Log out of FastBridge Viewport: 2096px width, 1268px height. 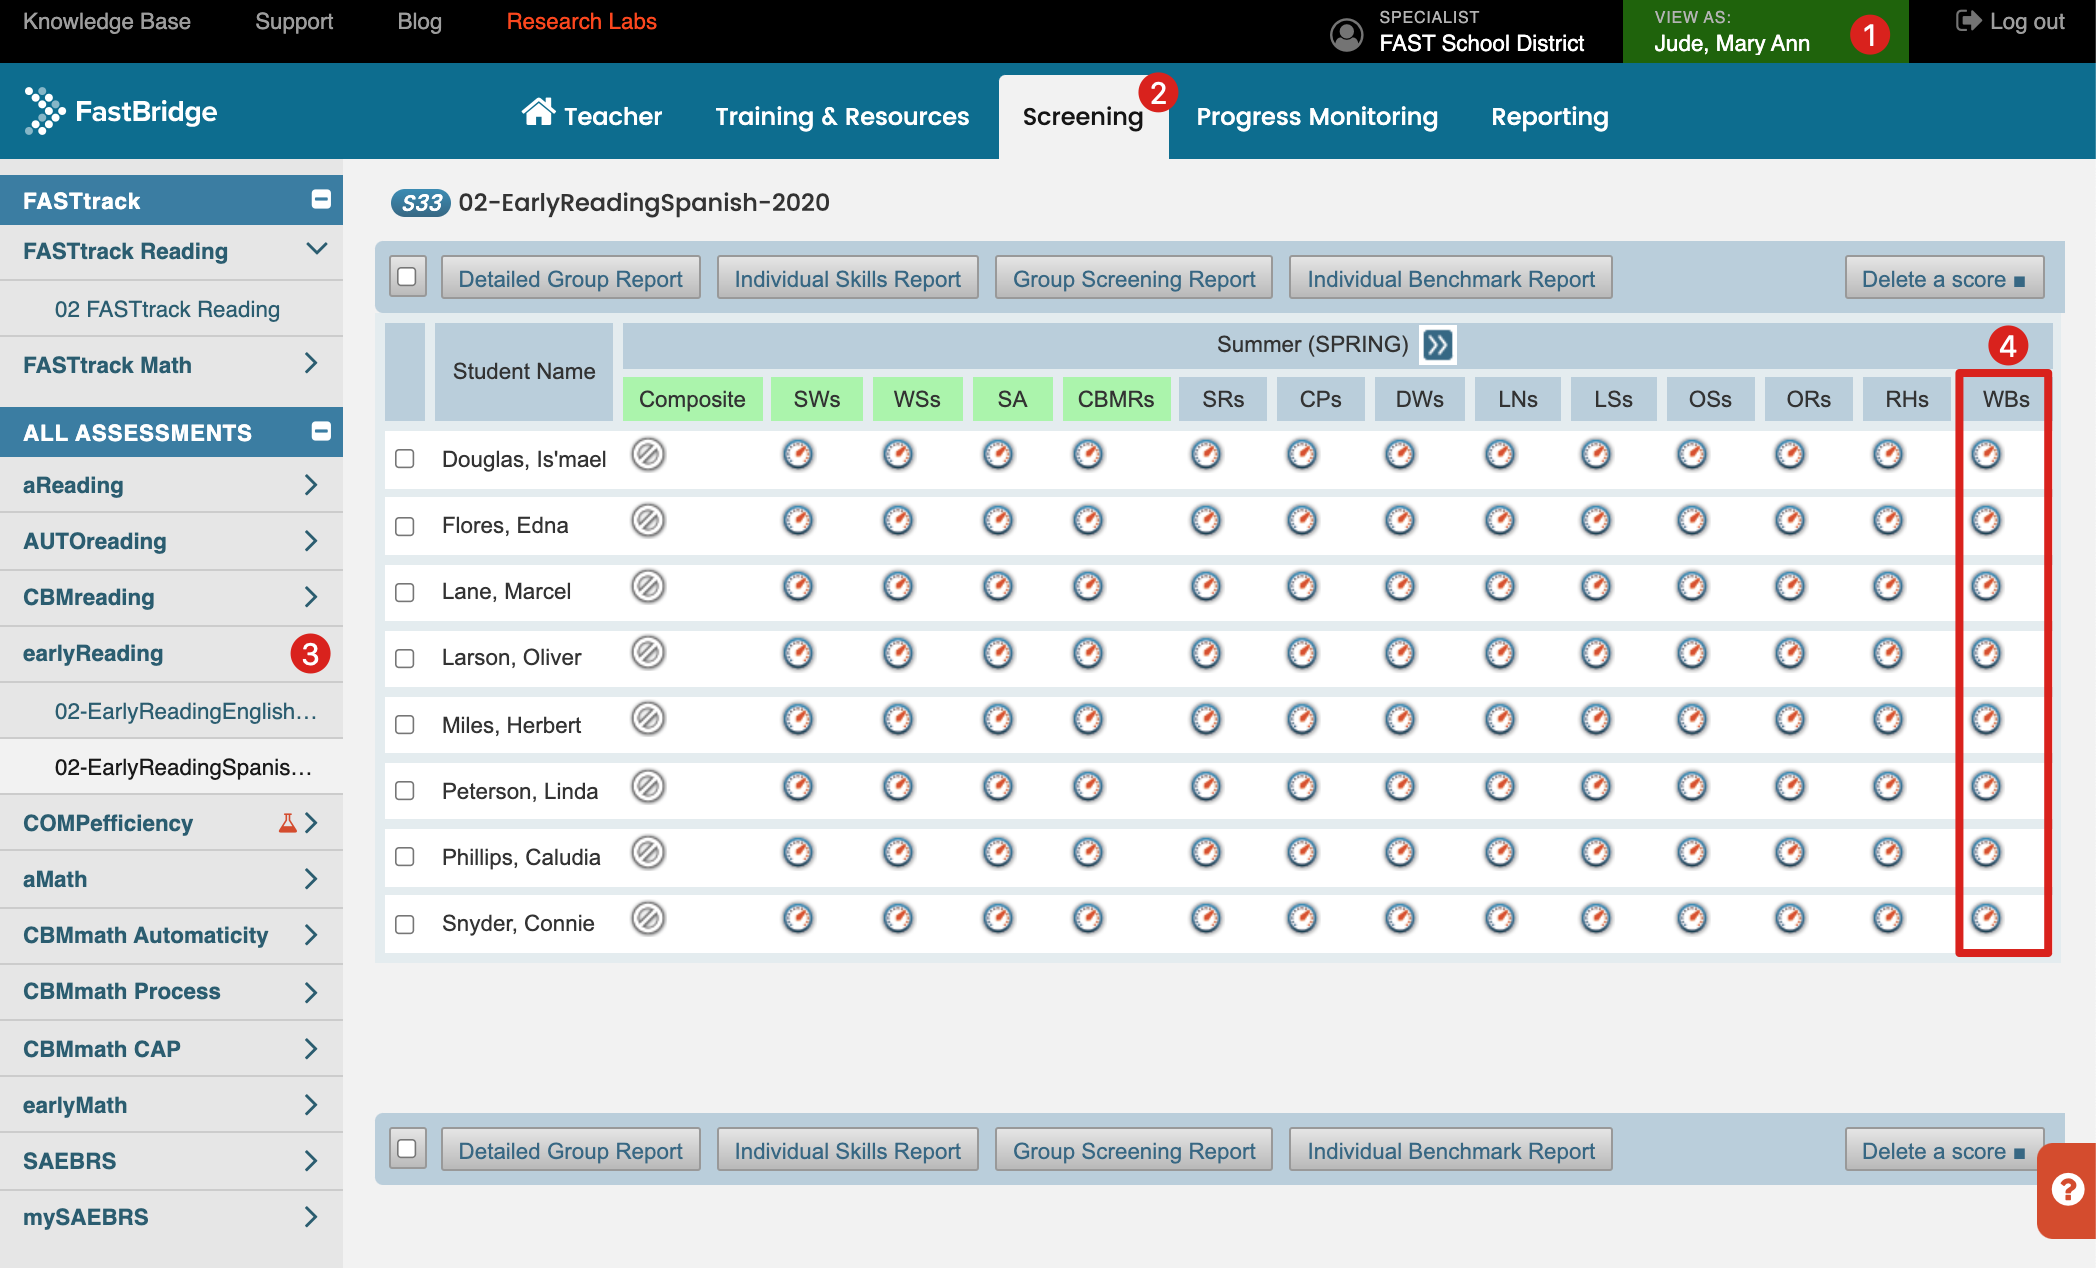pyautogui.click(x=2010, y=21)
